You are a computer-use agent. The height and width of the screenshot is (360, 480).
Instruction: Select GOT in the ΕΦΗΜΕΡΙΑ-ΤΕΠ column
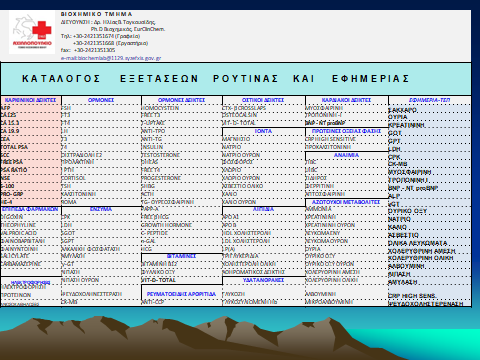pyautogui.click(x=395, y=133)
